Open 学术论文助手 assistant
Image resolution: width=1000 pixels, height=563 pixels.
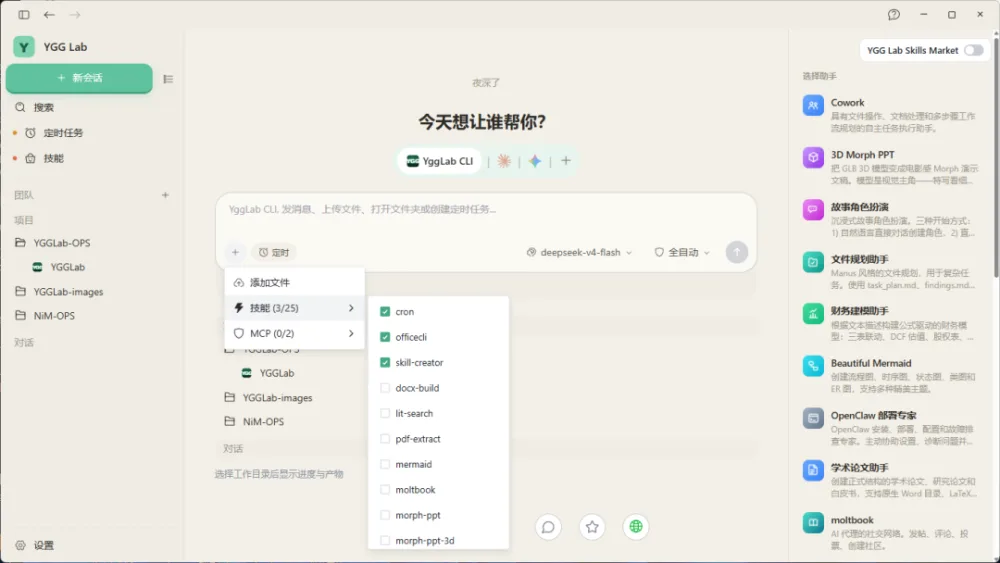click(890, 480)
